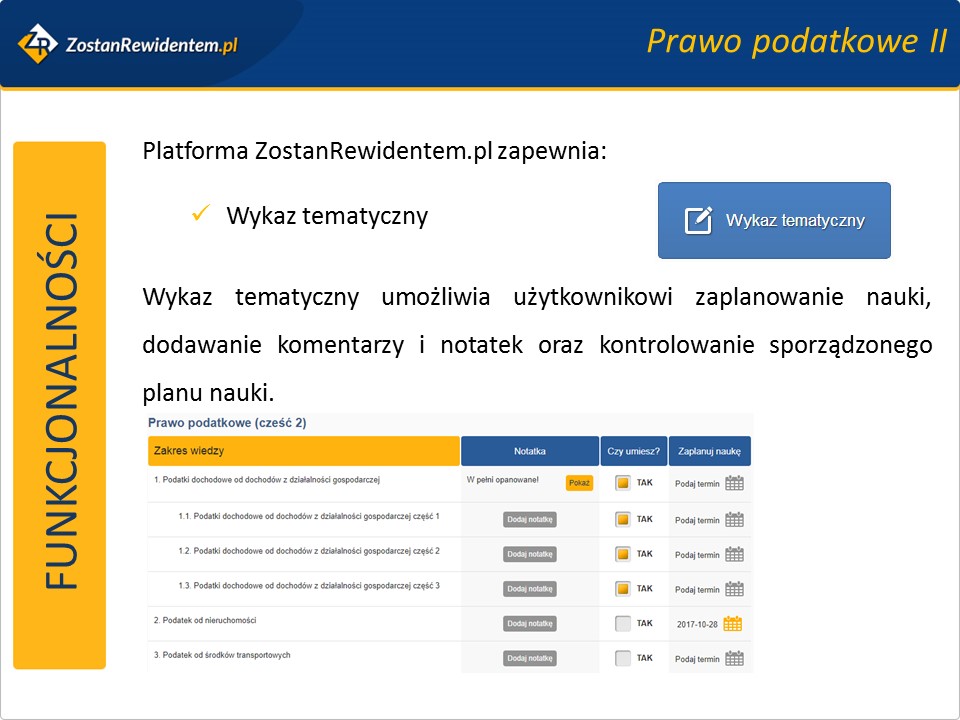Open calendar icon for row 1 Podatki dochodowe

click(734, 484)
